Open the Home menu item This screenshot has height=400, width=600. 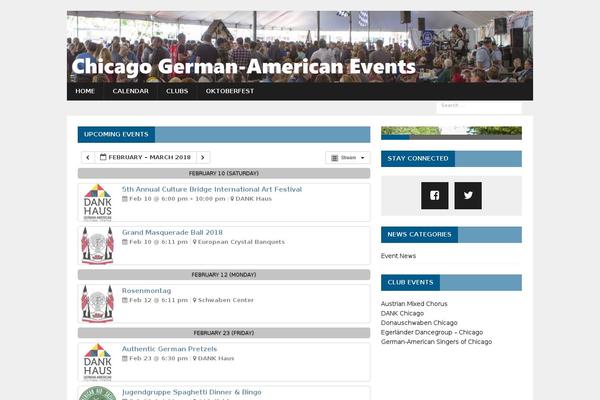point(85,91)
